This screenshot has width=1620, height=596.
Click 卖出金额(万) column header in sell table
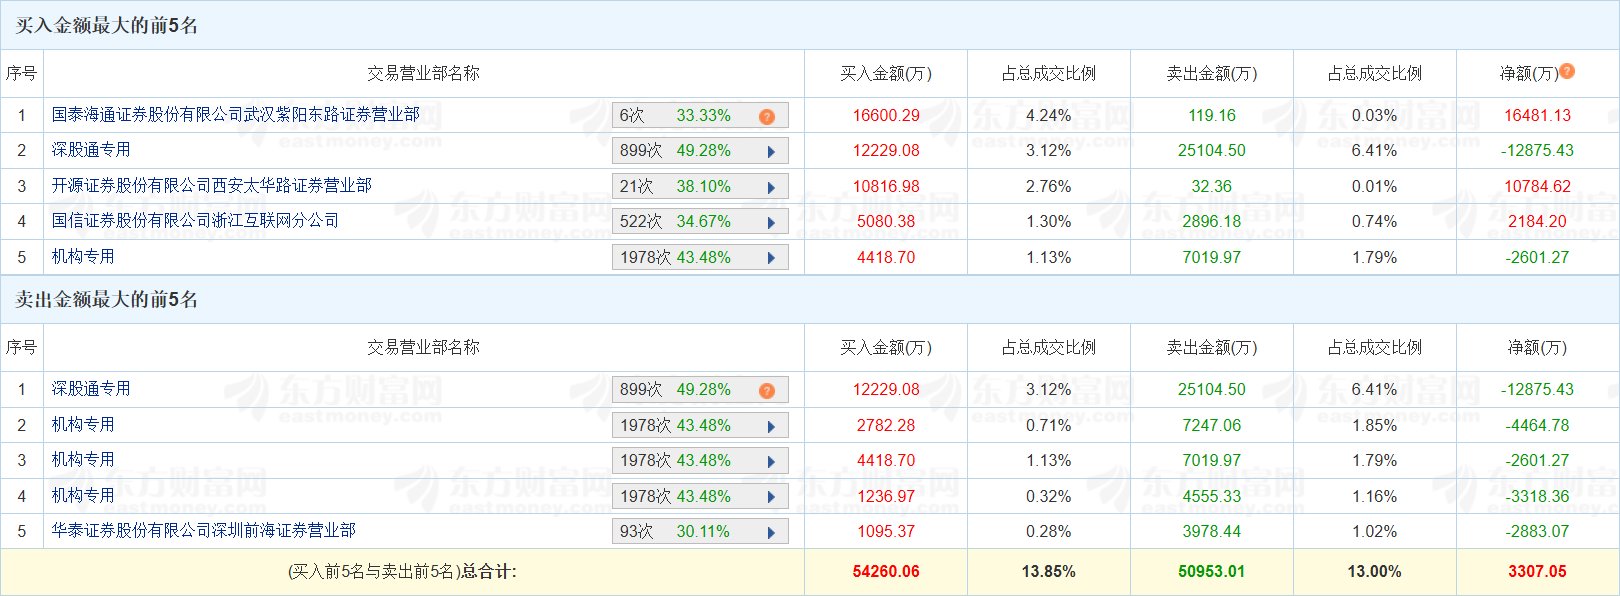1211,348
